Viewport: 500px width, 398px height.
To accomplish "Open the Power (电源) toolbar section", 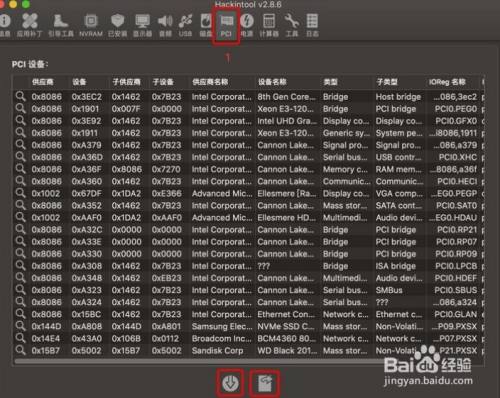I will 247,25.
